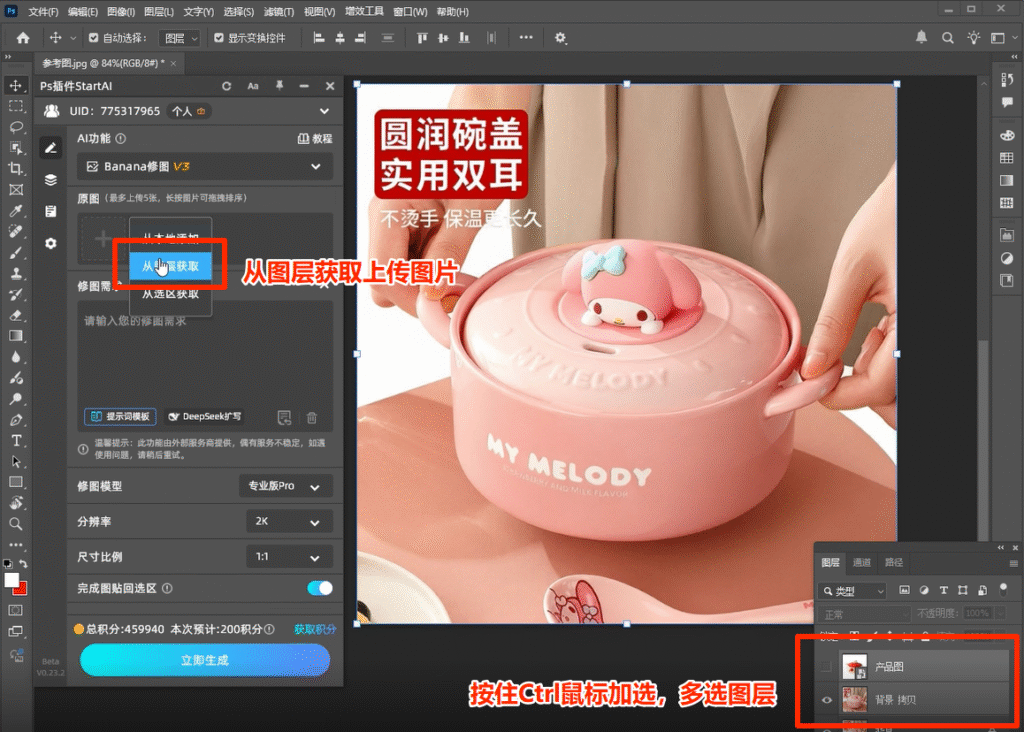Select the Rectangular Marquee tool

pos(16,106)
